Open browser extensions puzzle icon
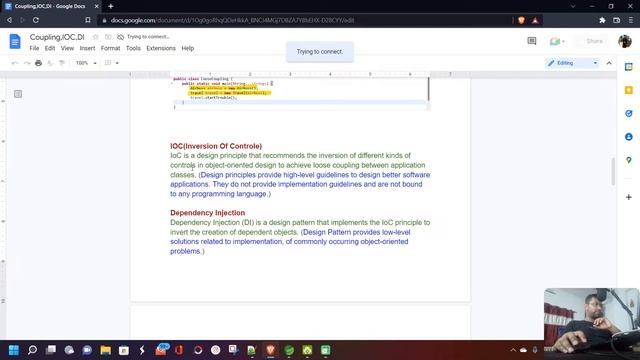Image resolution: width=640 pixels, height=360 pixels. click(602, 20)
